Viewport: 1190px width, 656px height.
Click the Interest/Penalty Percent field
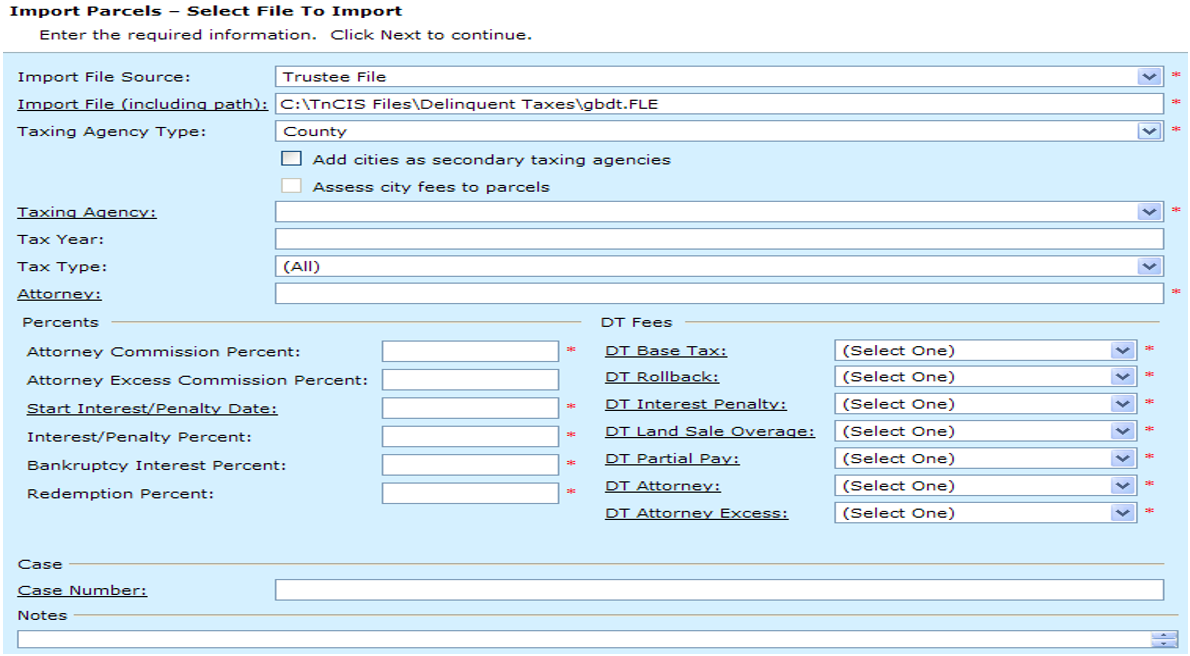point(471,437)
